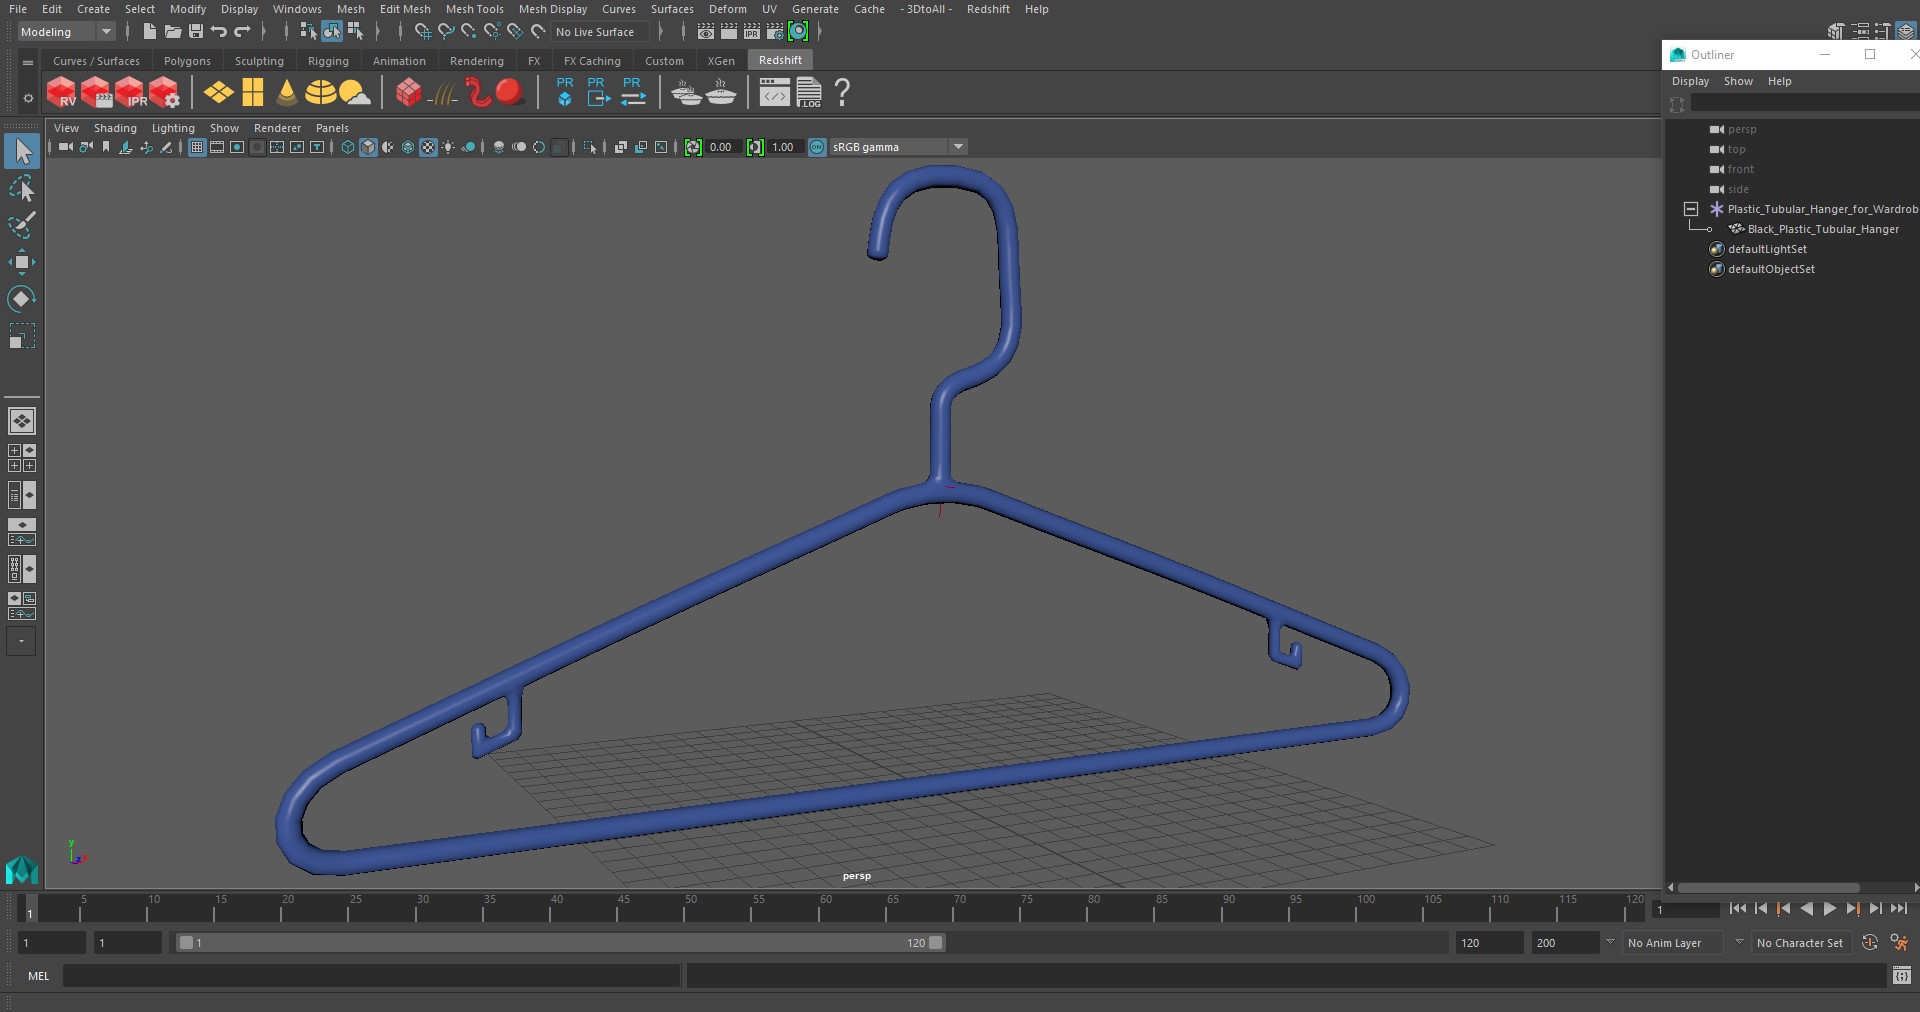This screenshot has width=1920, height=1012.
Task: Open the Modeling menu set dropdown
Action: coord(66,32)
